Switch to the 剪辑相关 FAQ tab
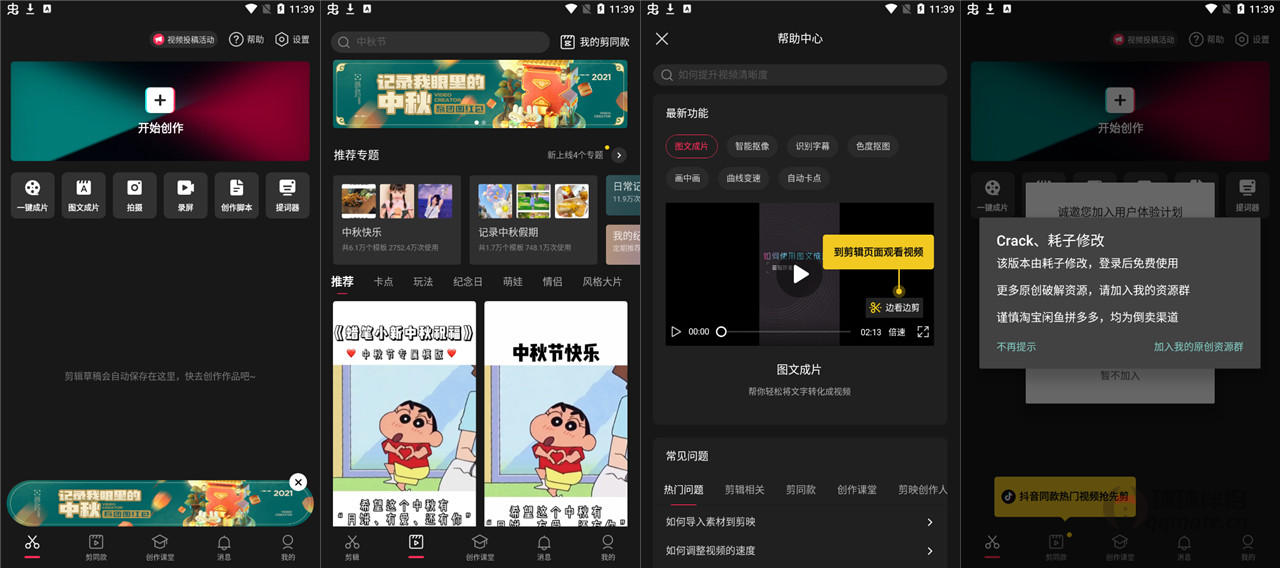 (x=744, y=490)
